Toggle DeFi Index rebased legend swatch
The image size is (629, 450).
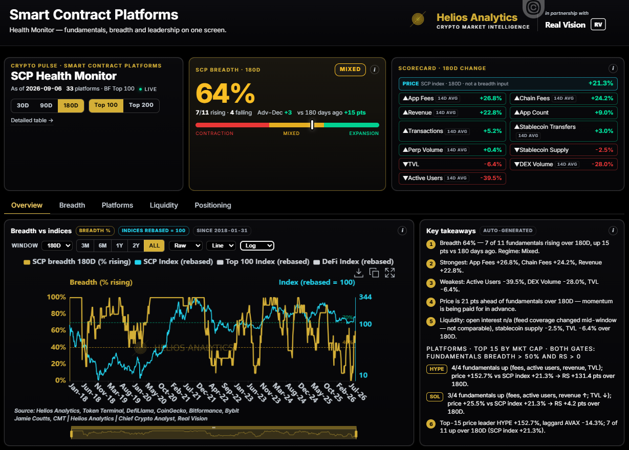click(x=317, y=262)
